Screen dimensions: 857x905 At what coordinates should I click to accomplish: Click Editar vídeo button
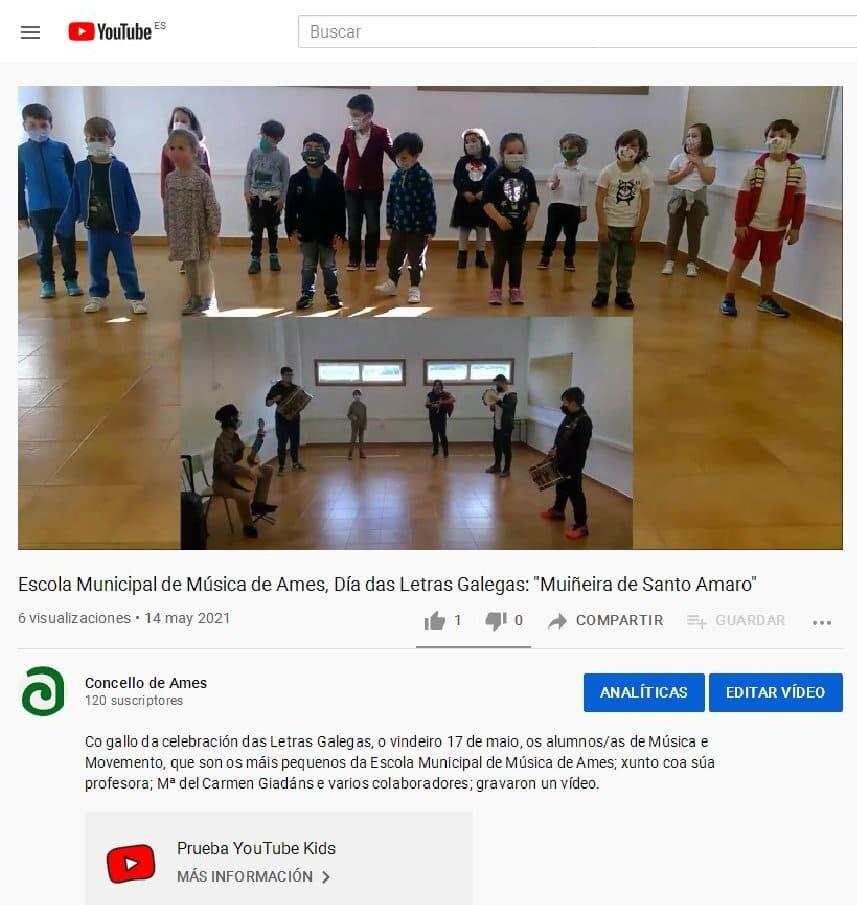point(776,692)
